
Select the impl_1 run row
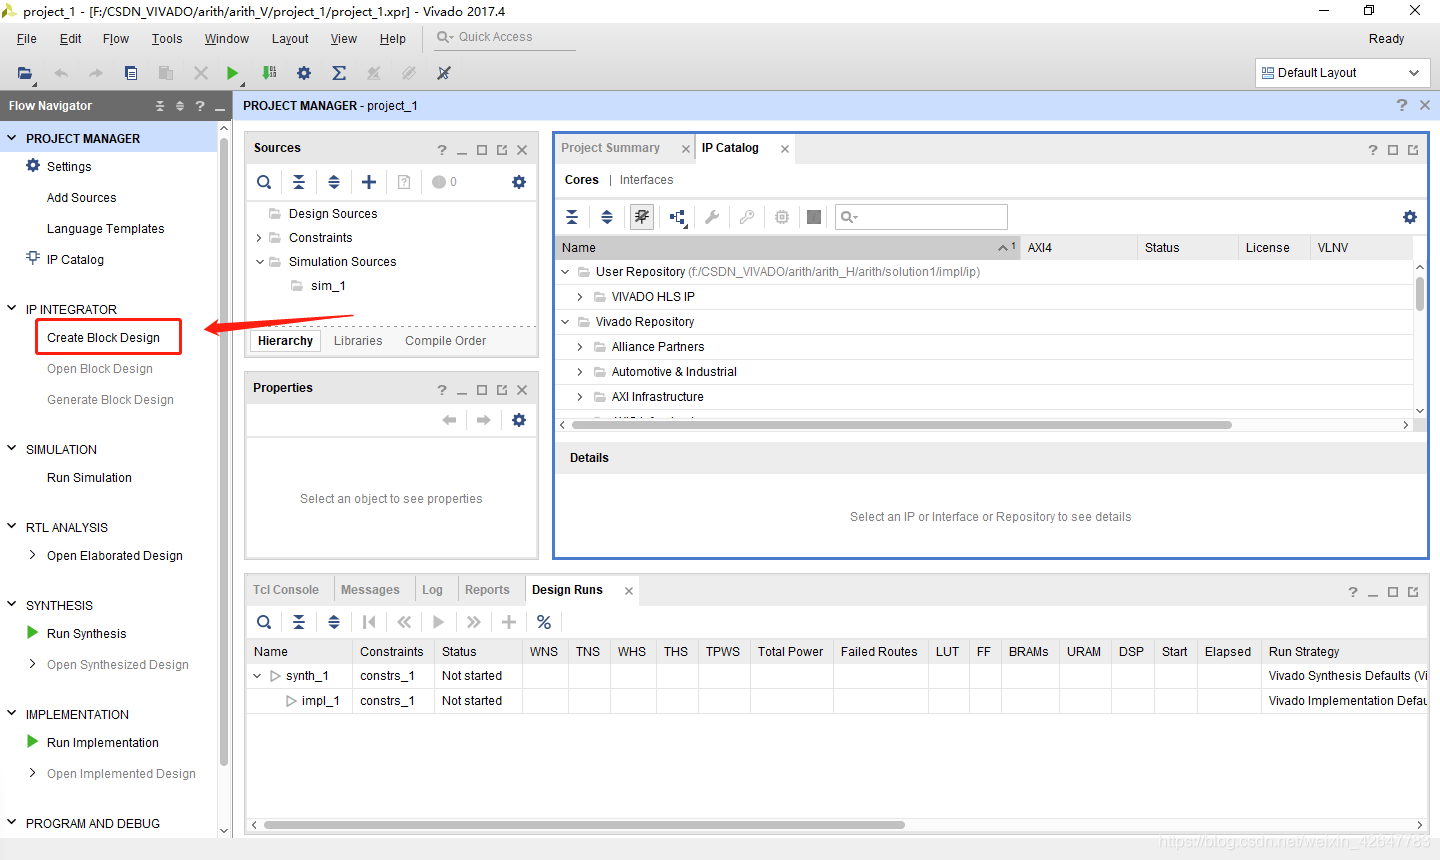point(320,701)
